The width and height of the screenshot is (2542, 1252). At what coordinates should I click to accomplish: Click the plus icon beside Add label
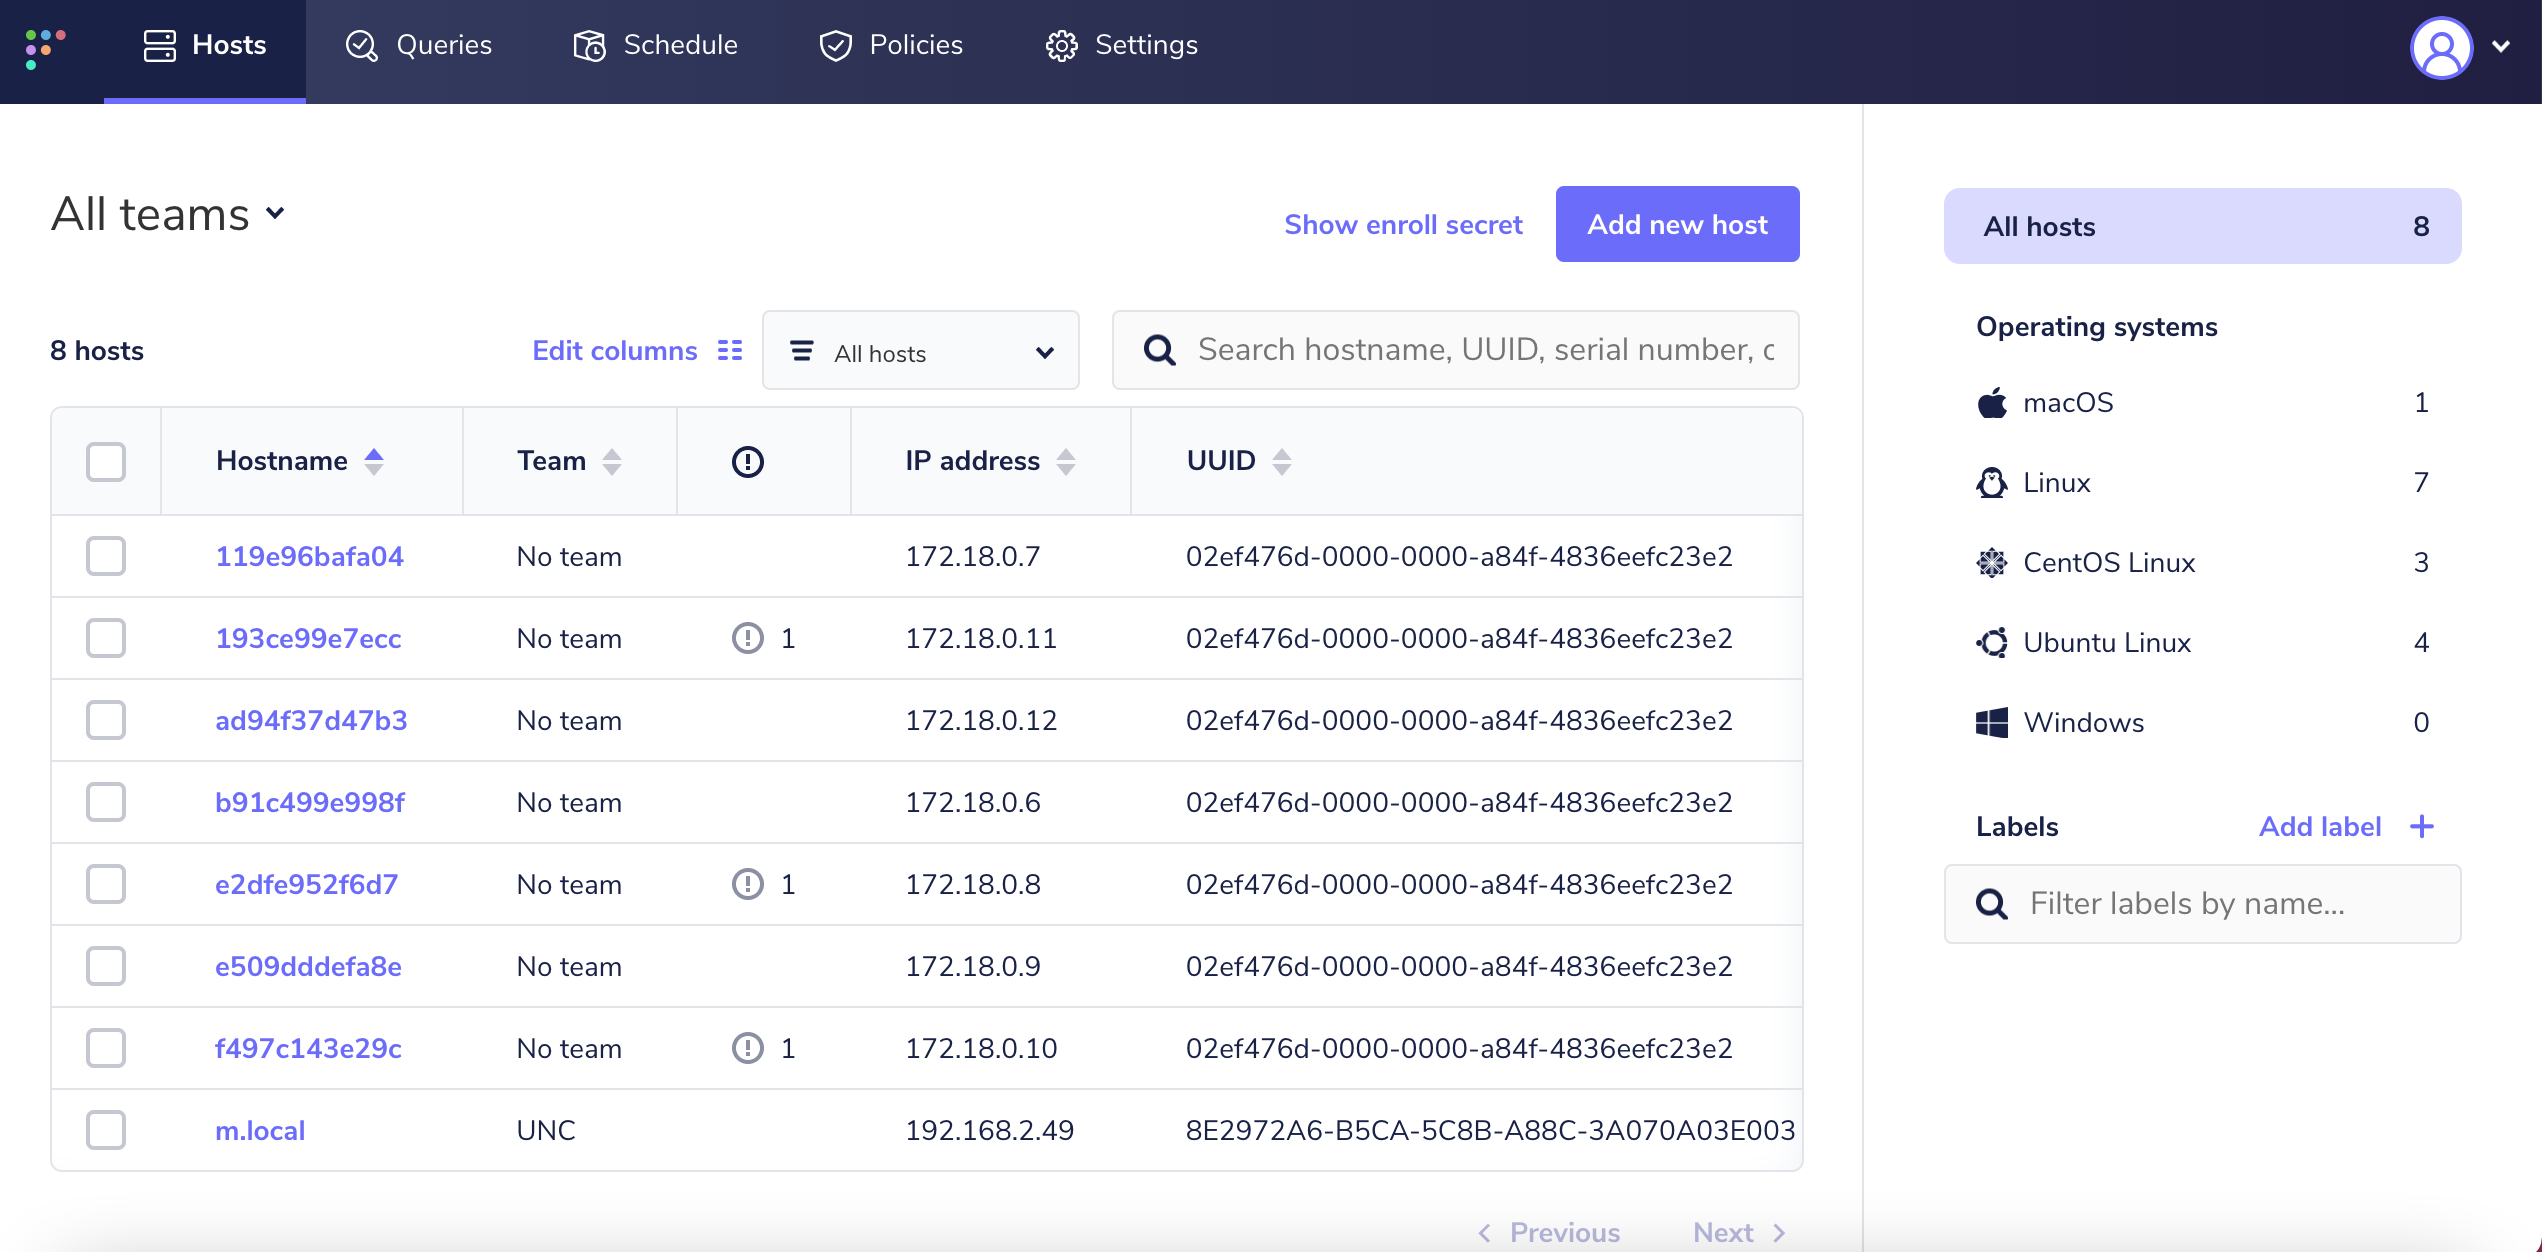pyautogui.click(x=2421, y=827)
